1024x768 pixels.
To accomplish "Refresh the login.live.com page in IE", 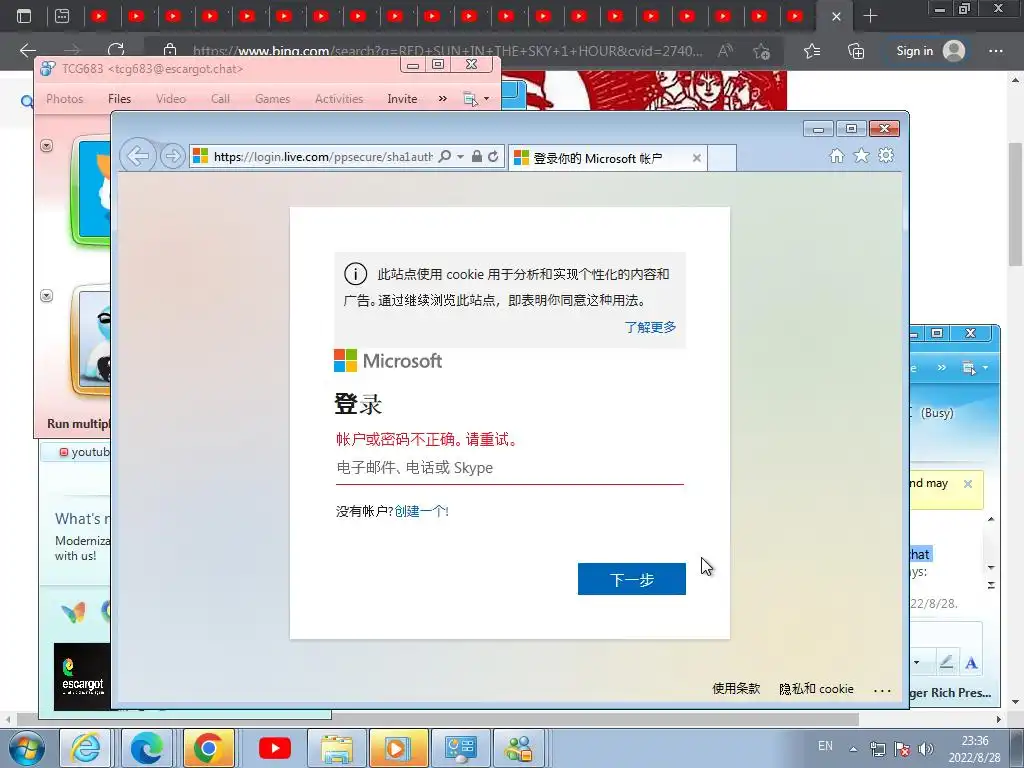I will tap(494, 157).
